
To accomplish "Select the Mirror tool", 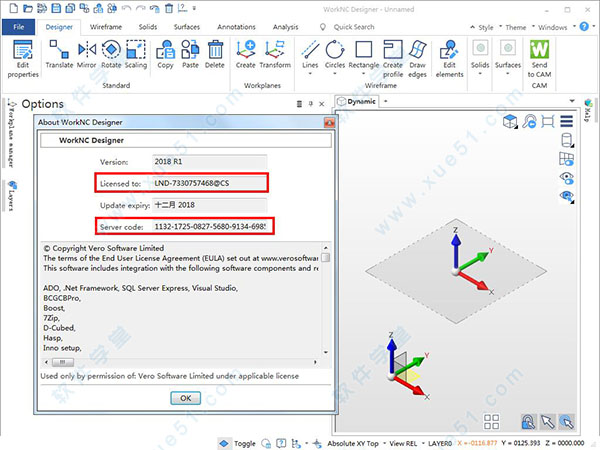I will pos(86,55).
